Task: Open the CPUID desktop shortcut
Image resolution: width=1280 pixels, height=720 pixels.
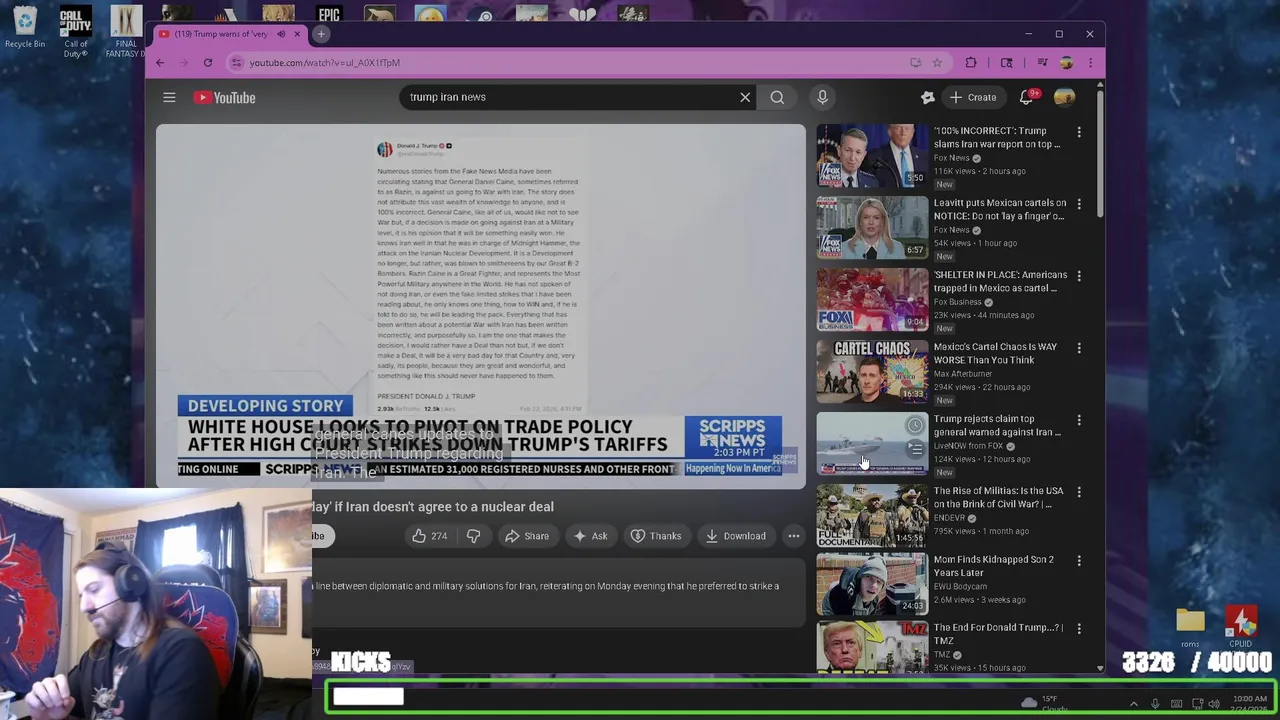Action: pos(1242,627)
